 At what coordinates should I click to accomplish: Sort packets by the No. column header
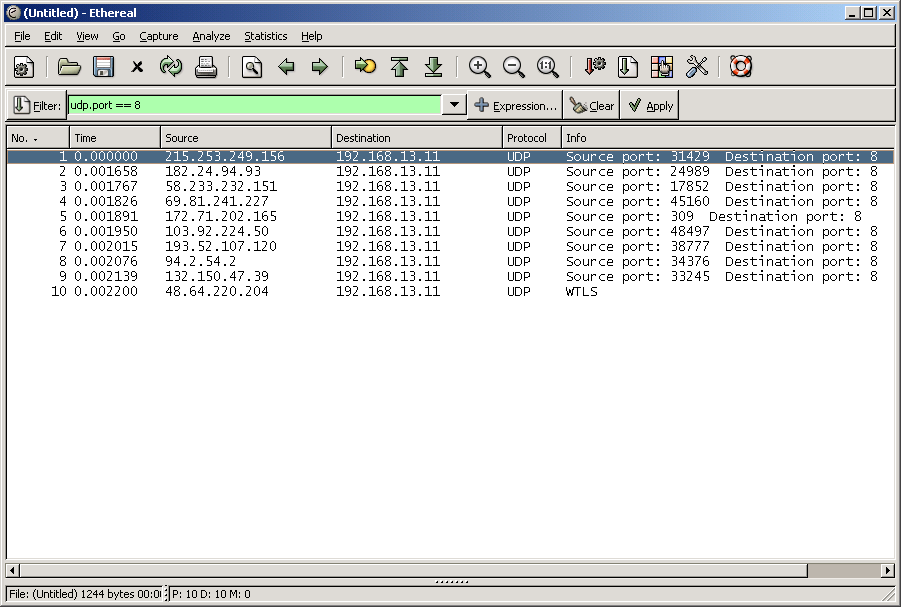click(x=38, y=138)
